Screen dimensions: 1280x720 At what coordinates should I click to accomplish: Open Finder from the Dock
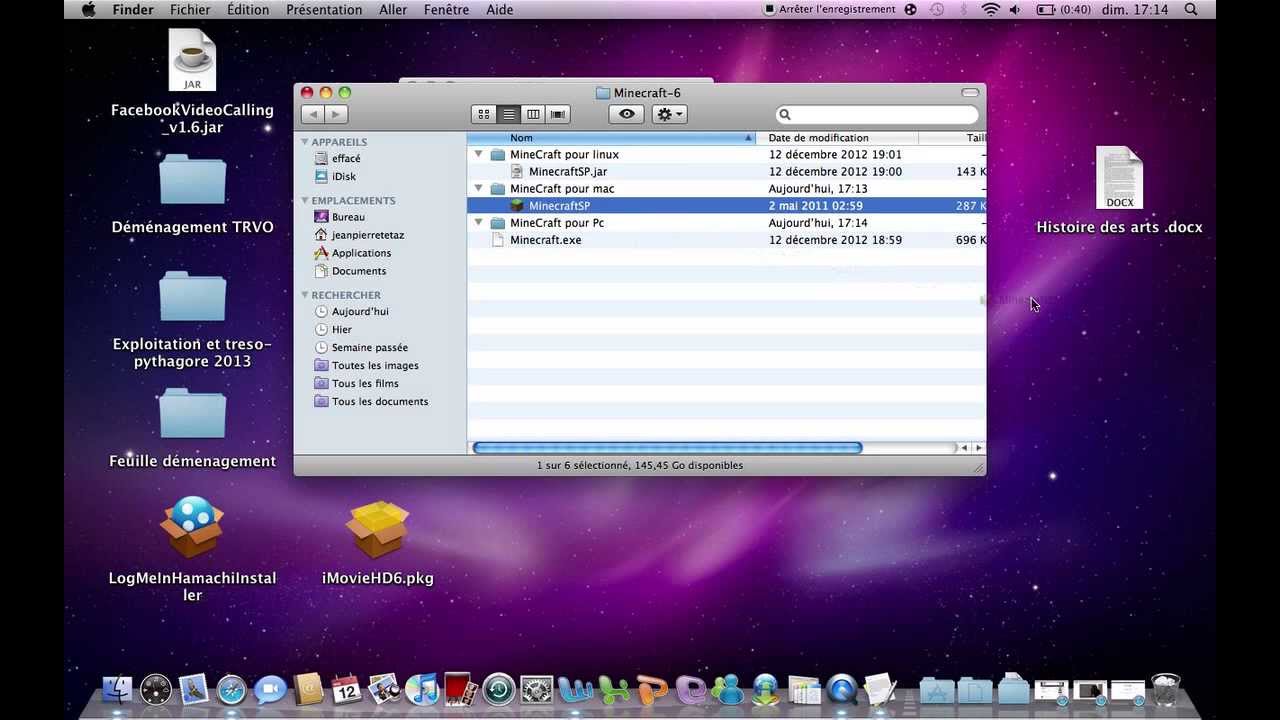tap(117, 689)
